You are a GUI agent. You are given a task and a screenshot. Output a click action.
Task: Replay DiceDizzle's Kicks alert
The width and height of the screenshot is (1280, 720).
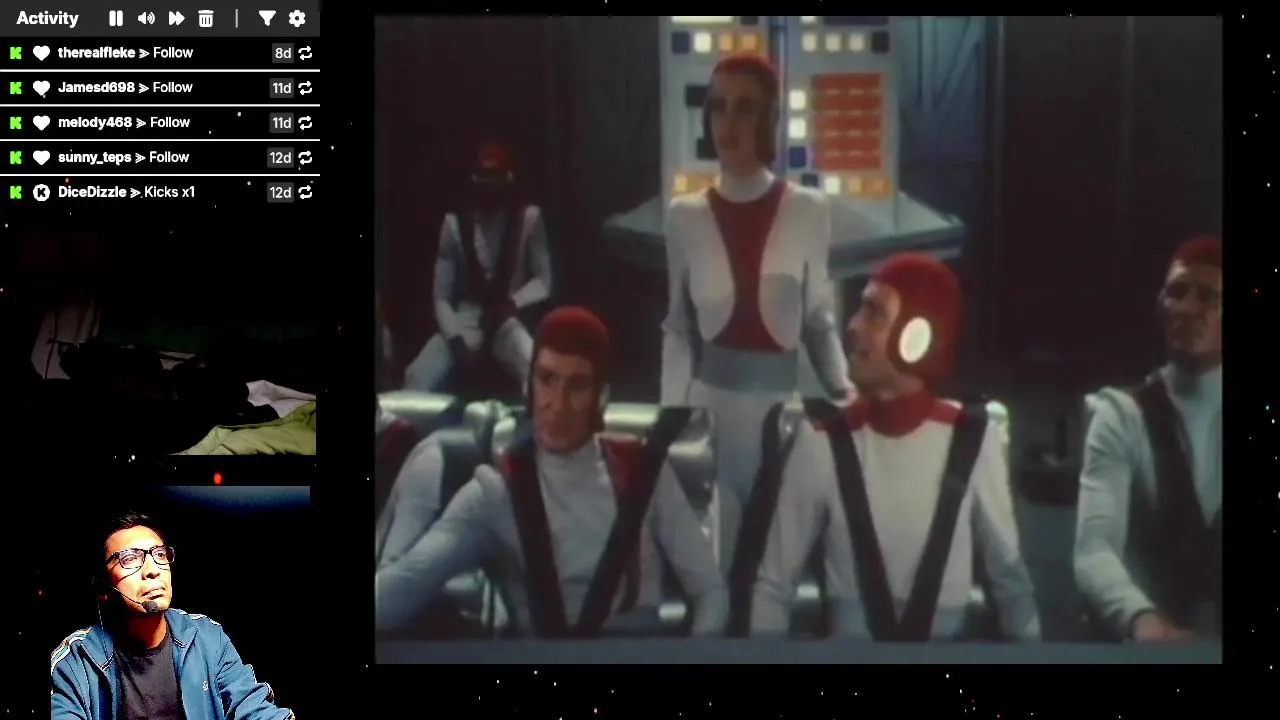pos(306,193)
